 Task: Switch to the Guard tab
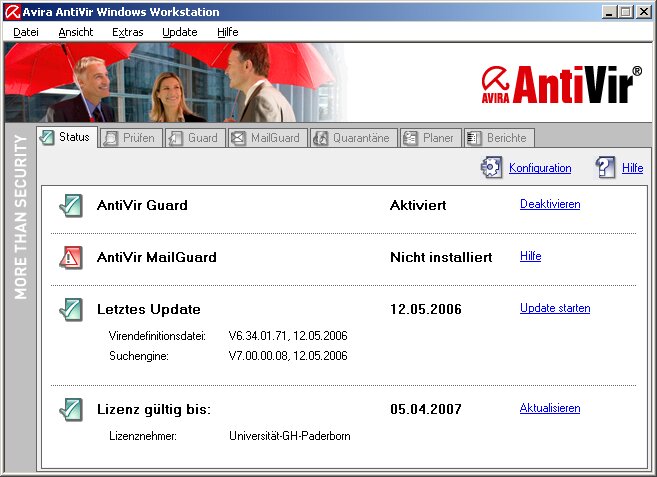pos(195,138)
